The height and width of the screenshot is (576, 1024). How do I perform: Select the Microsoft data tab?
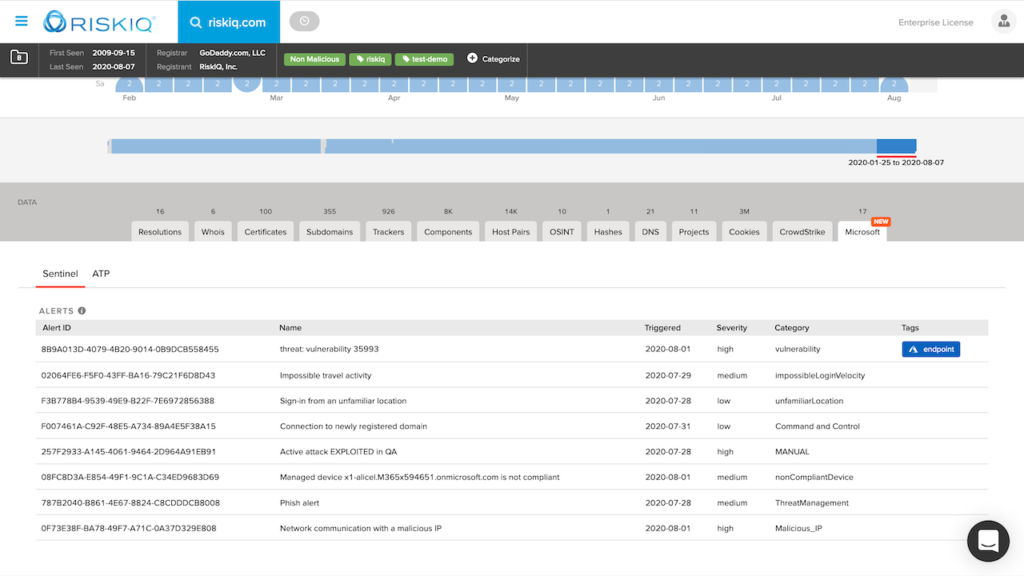point(862,232)
